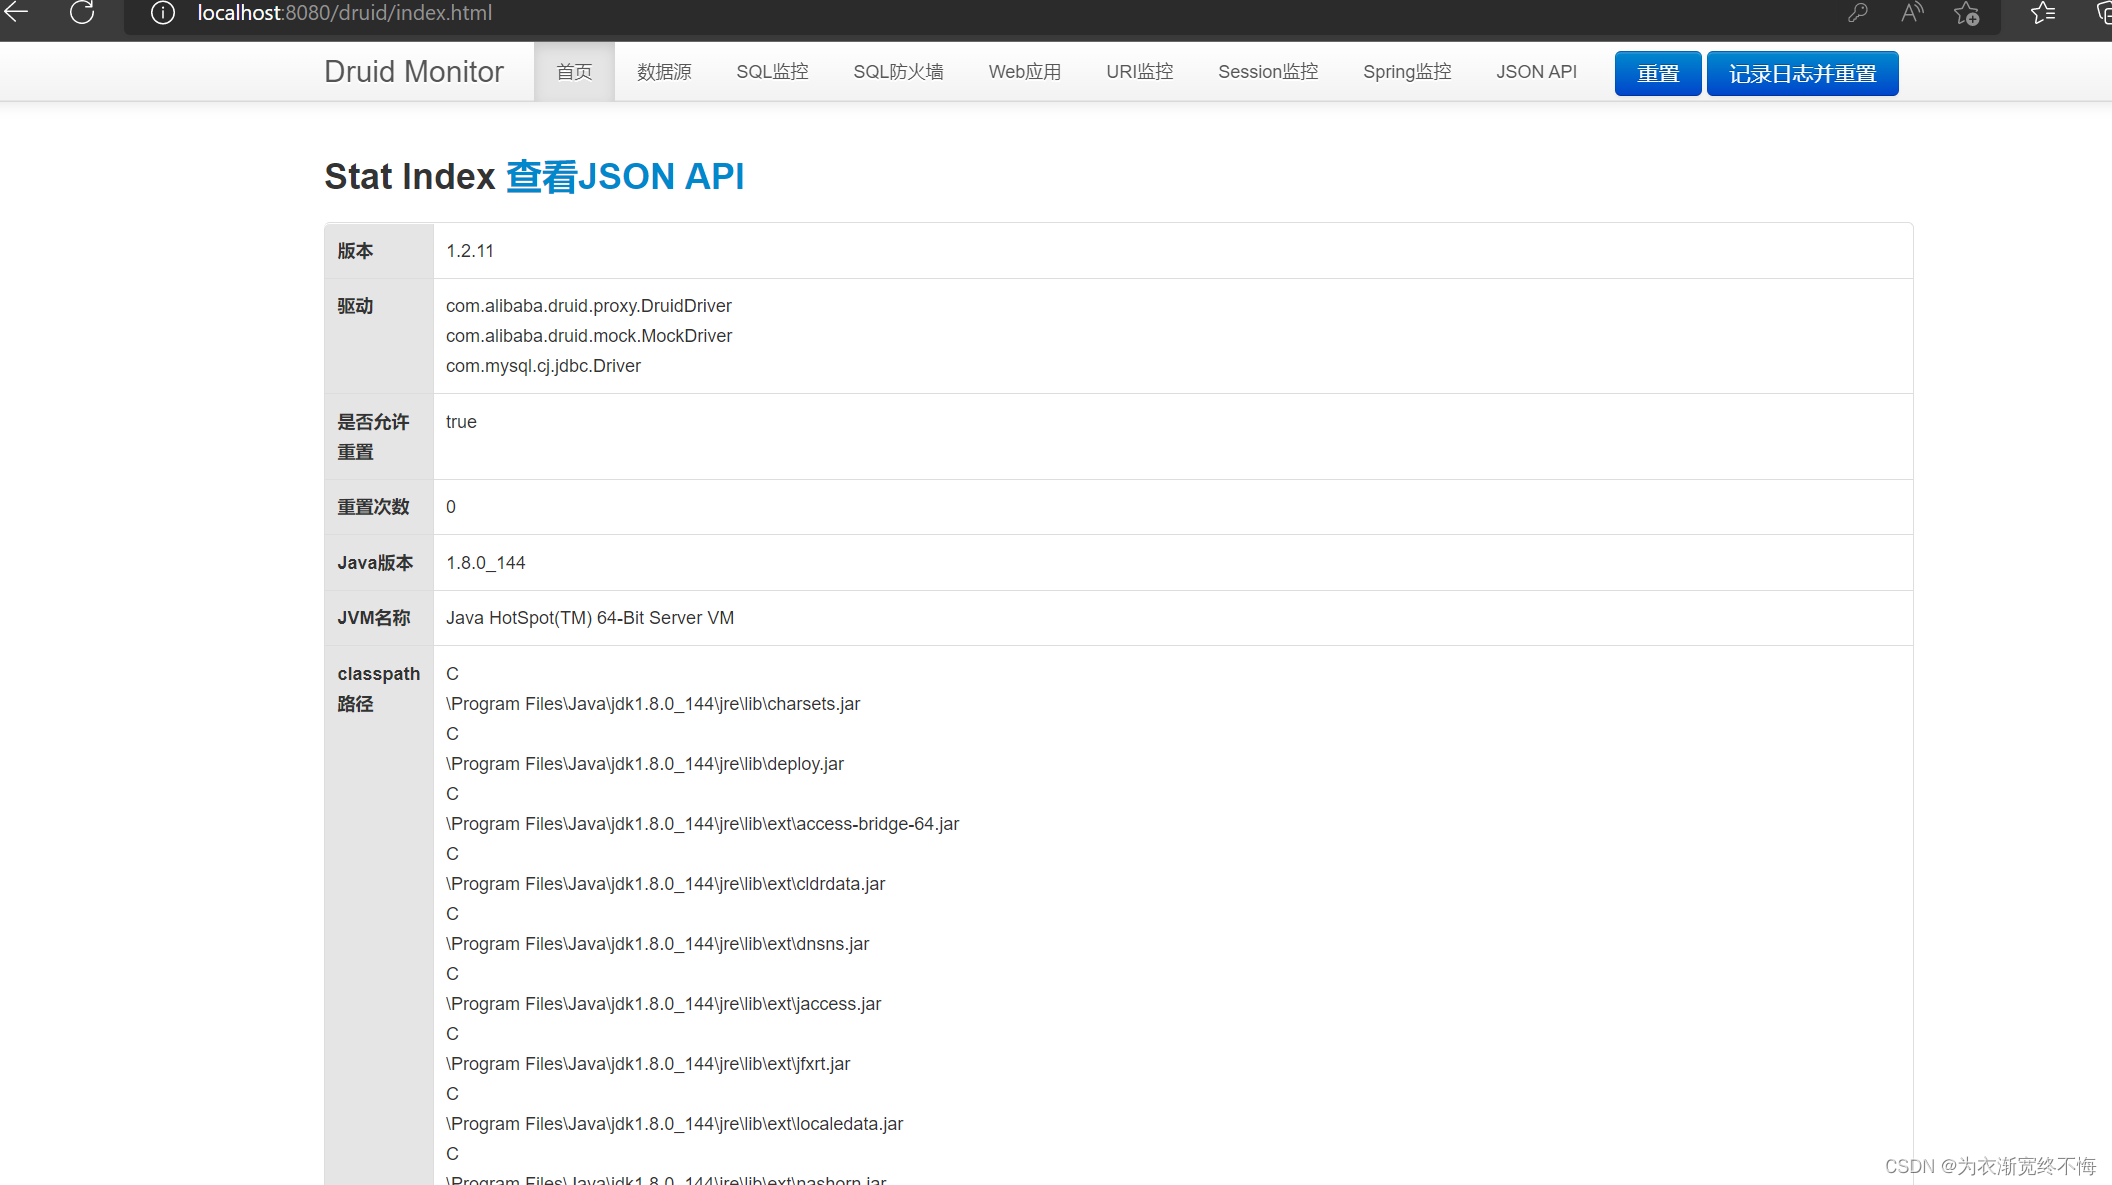View the Spring监控 tab
2112x1185 pixels.
pos(1407,72)
